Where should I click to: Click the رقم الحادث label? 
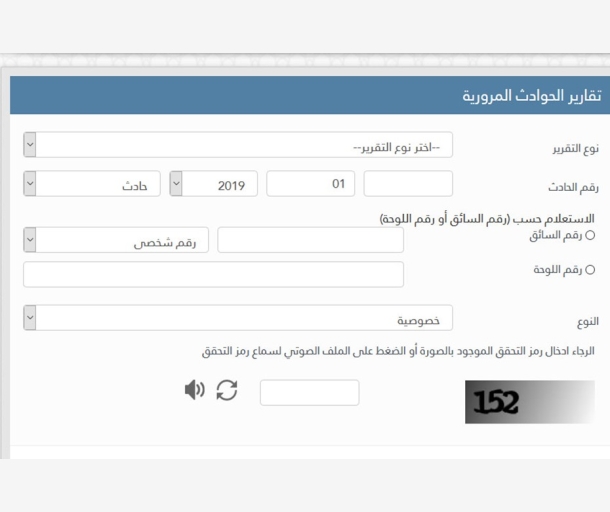tap(573, 187)
